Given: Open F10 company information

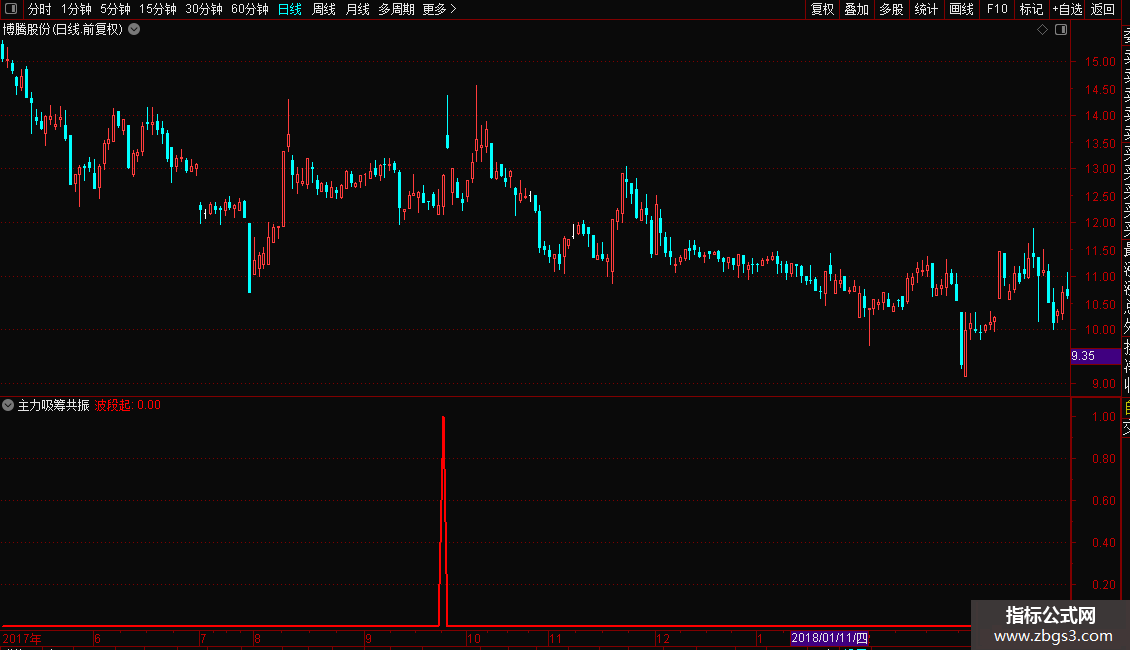Looking at the screenshot, I should [997, 9].
